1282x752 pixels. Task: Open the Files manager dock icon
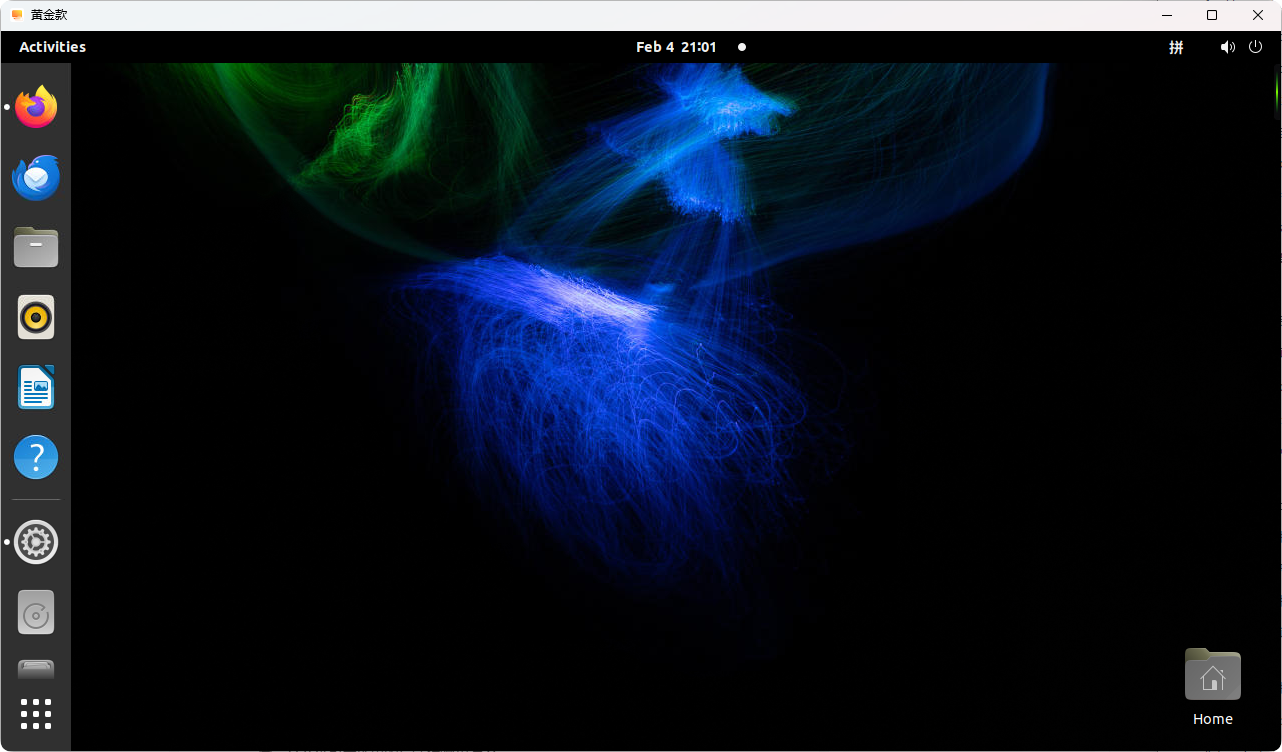click(x=36, y=247)
